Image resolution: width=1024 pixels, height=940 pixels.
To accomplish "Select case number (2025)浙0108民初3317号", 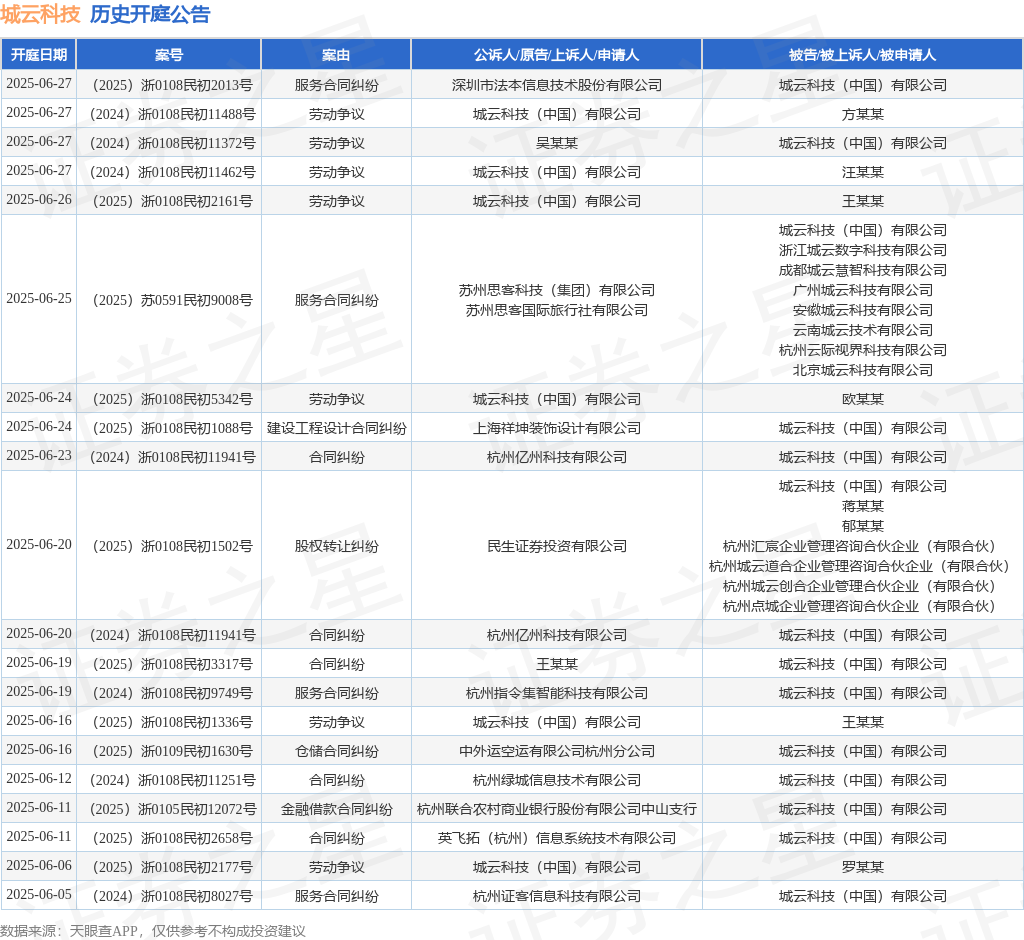I will 168,664.
